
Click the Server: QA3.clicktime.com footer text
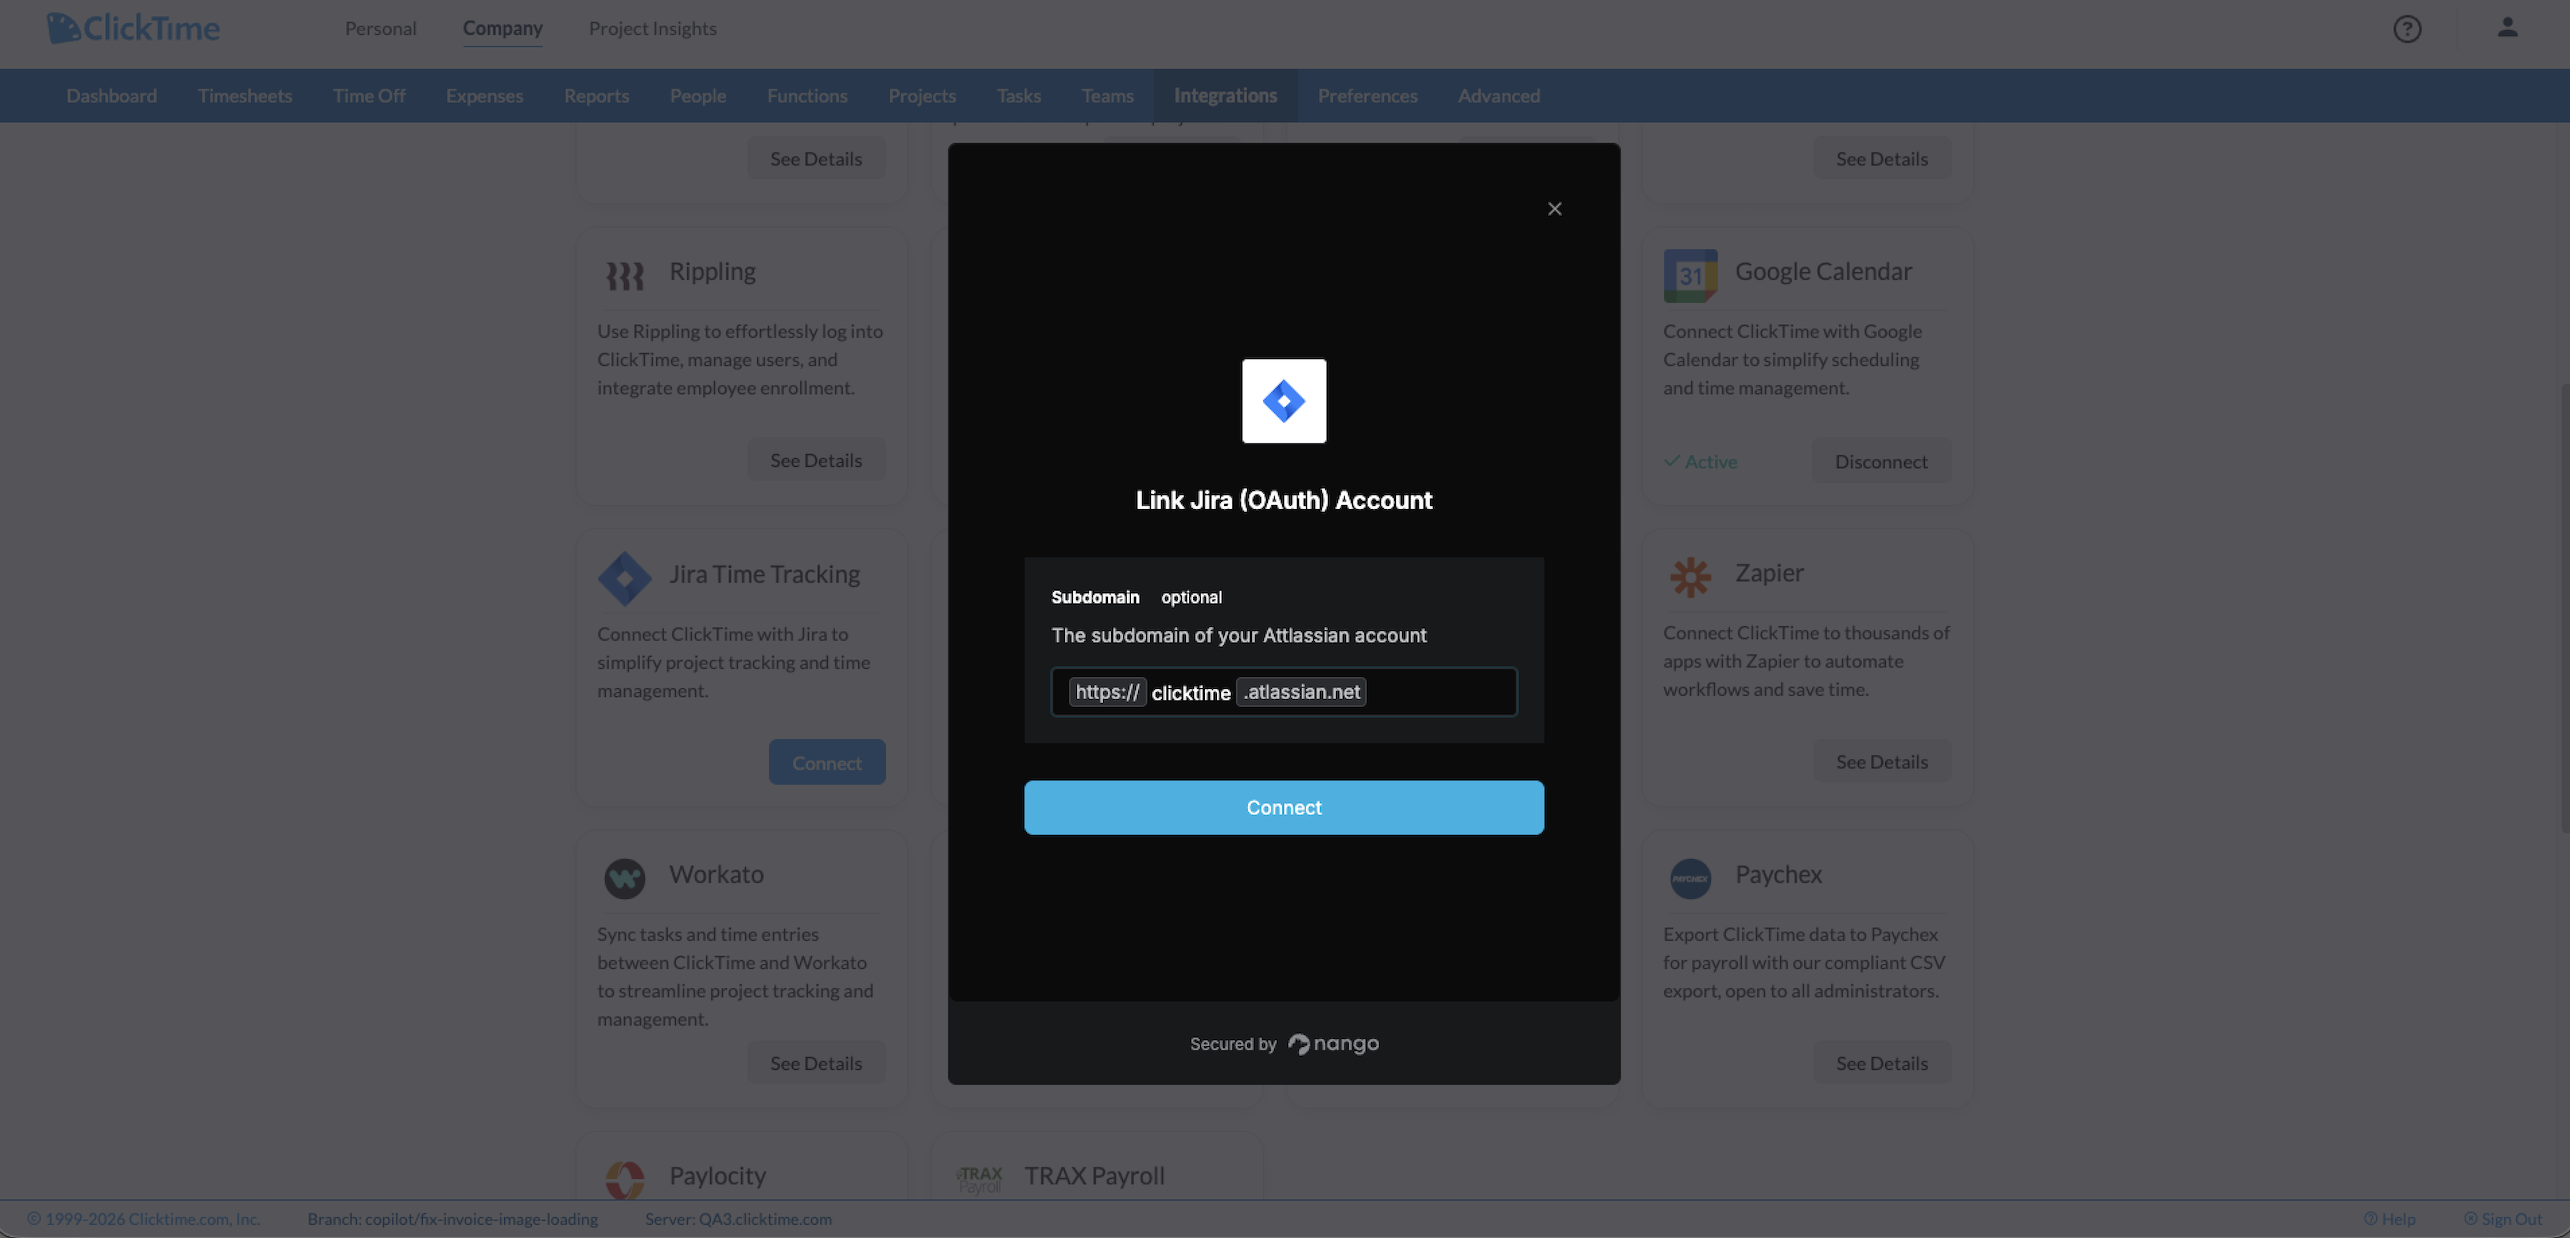tap(738, 1219)
